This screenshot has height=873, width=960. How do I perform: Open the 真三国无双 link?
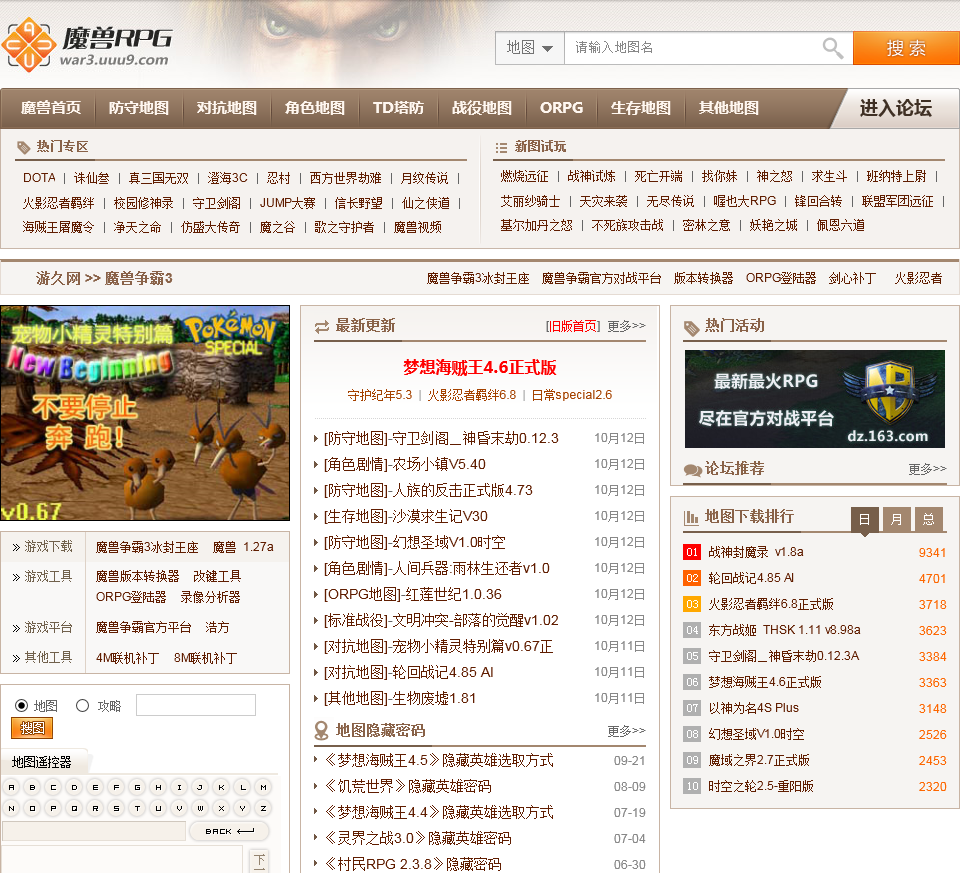159,178
